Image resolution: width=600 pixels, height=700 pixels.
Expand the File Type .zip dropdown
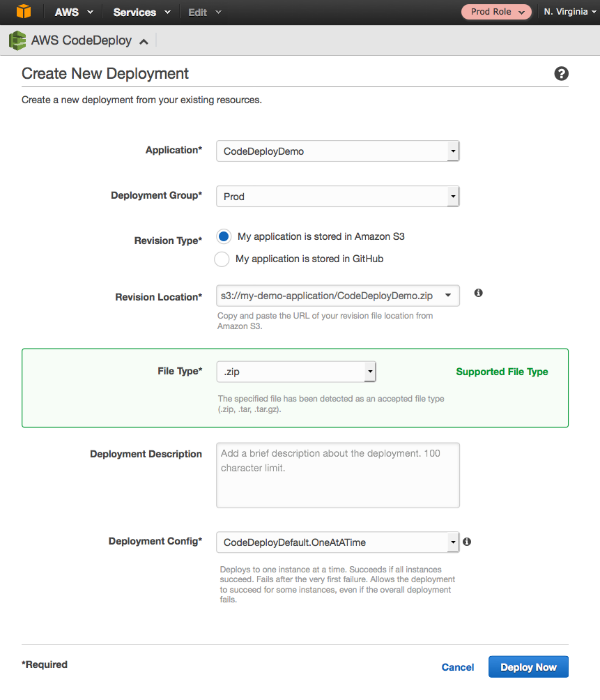(x=296, y=372)
